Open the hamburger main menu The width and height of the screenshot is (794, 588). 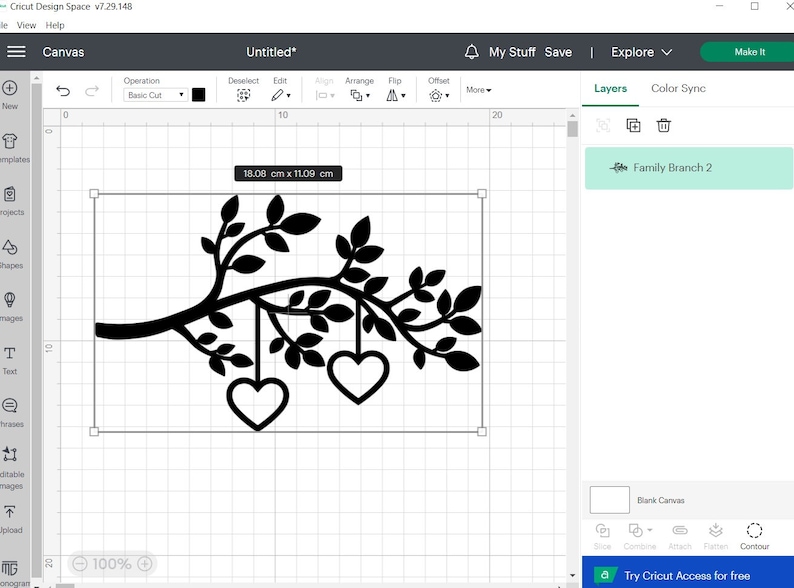[16, 52]
